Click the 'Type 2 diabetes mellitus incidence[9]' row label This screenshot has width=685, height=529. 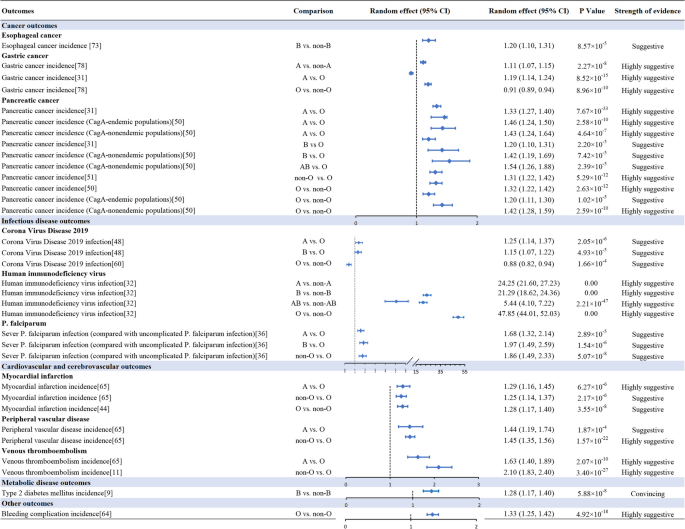coord(57,493)
